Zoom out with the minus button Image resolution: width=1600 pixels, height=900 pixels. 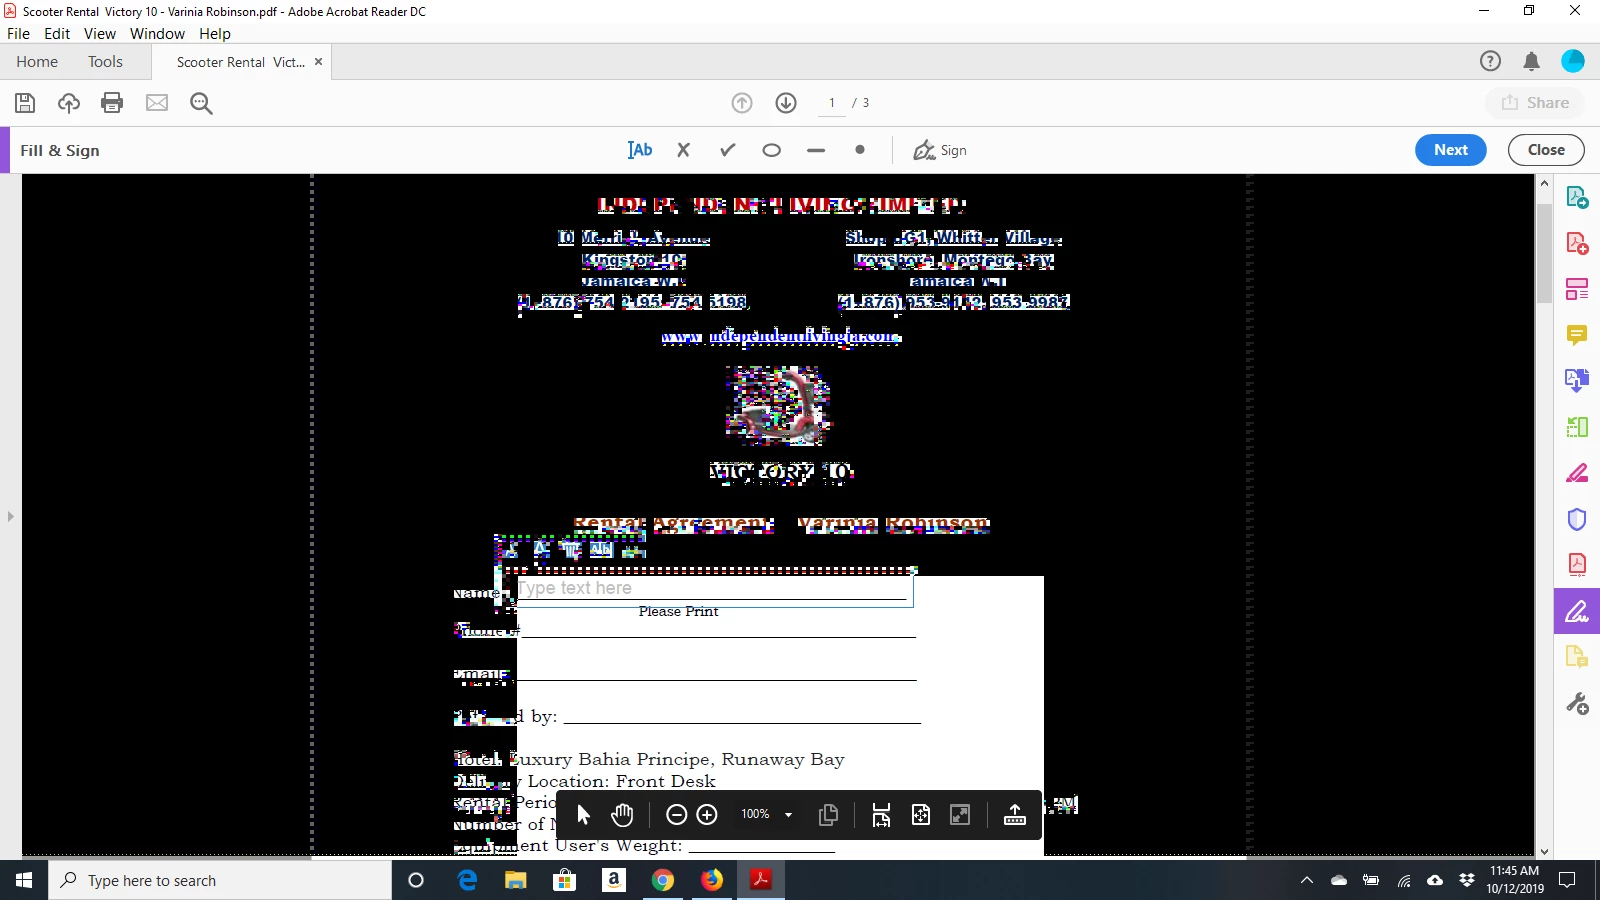[x=676, y=815]
